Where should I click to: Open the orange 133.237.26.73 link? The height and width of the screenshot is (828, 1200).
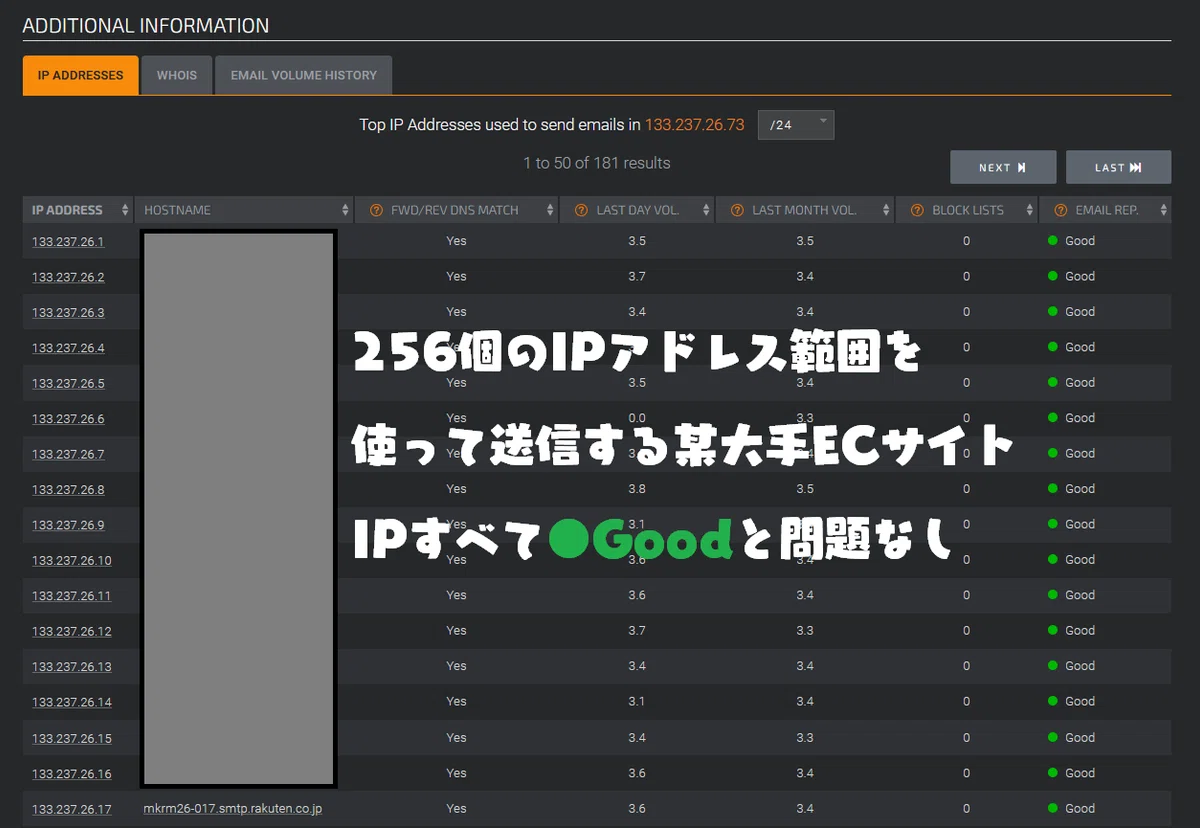pos(695,125)
